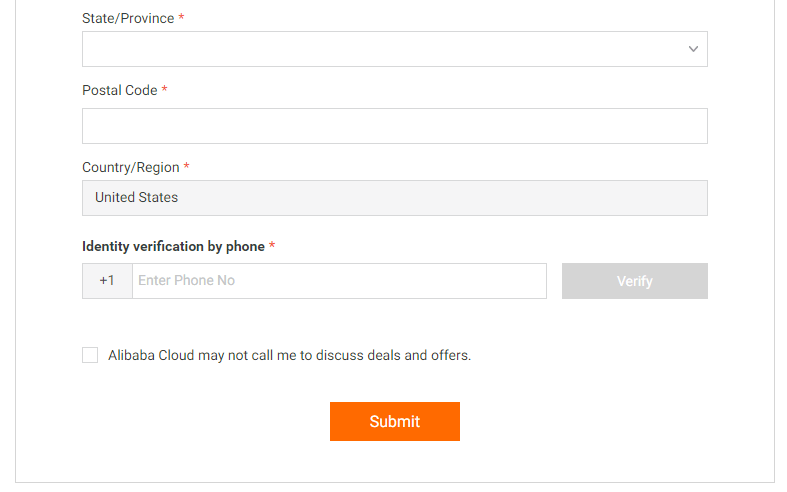
Task: Click the 'United States' country text
Action: tap(136, 198)
